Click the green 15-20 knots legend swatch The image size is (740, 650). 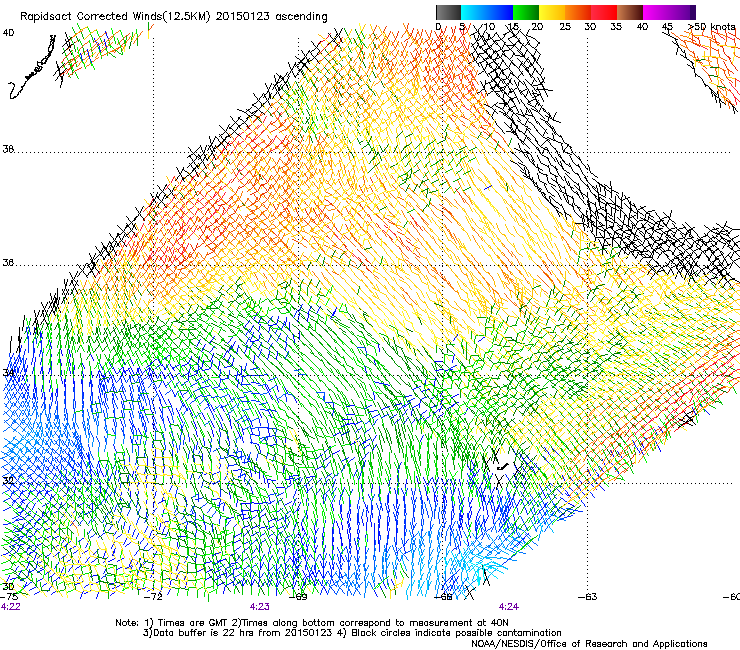coord(526,12)
